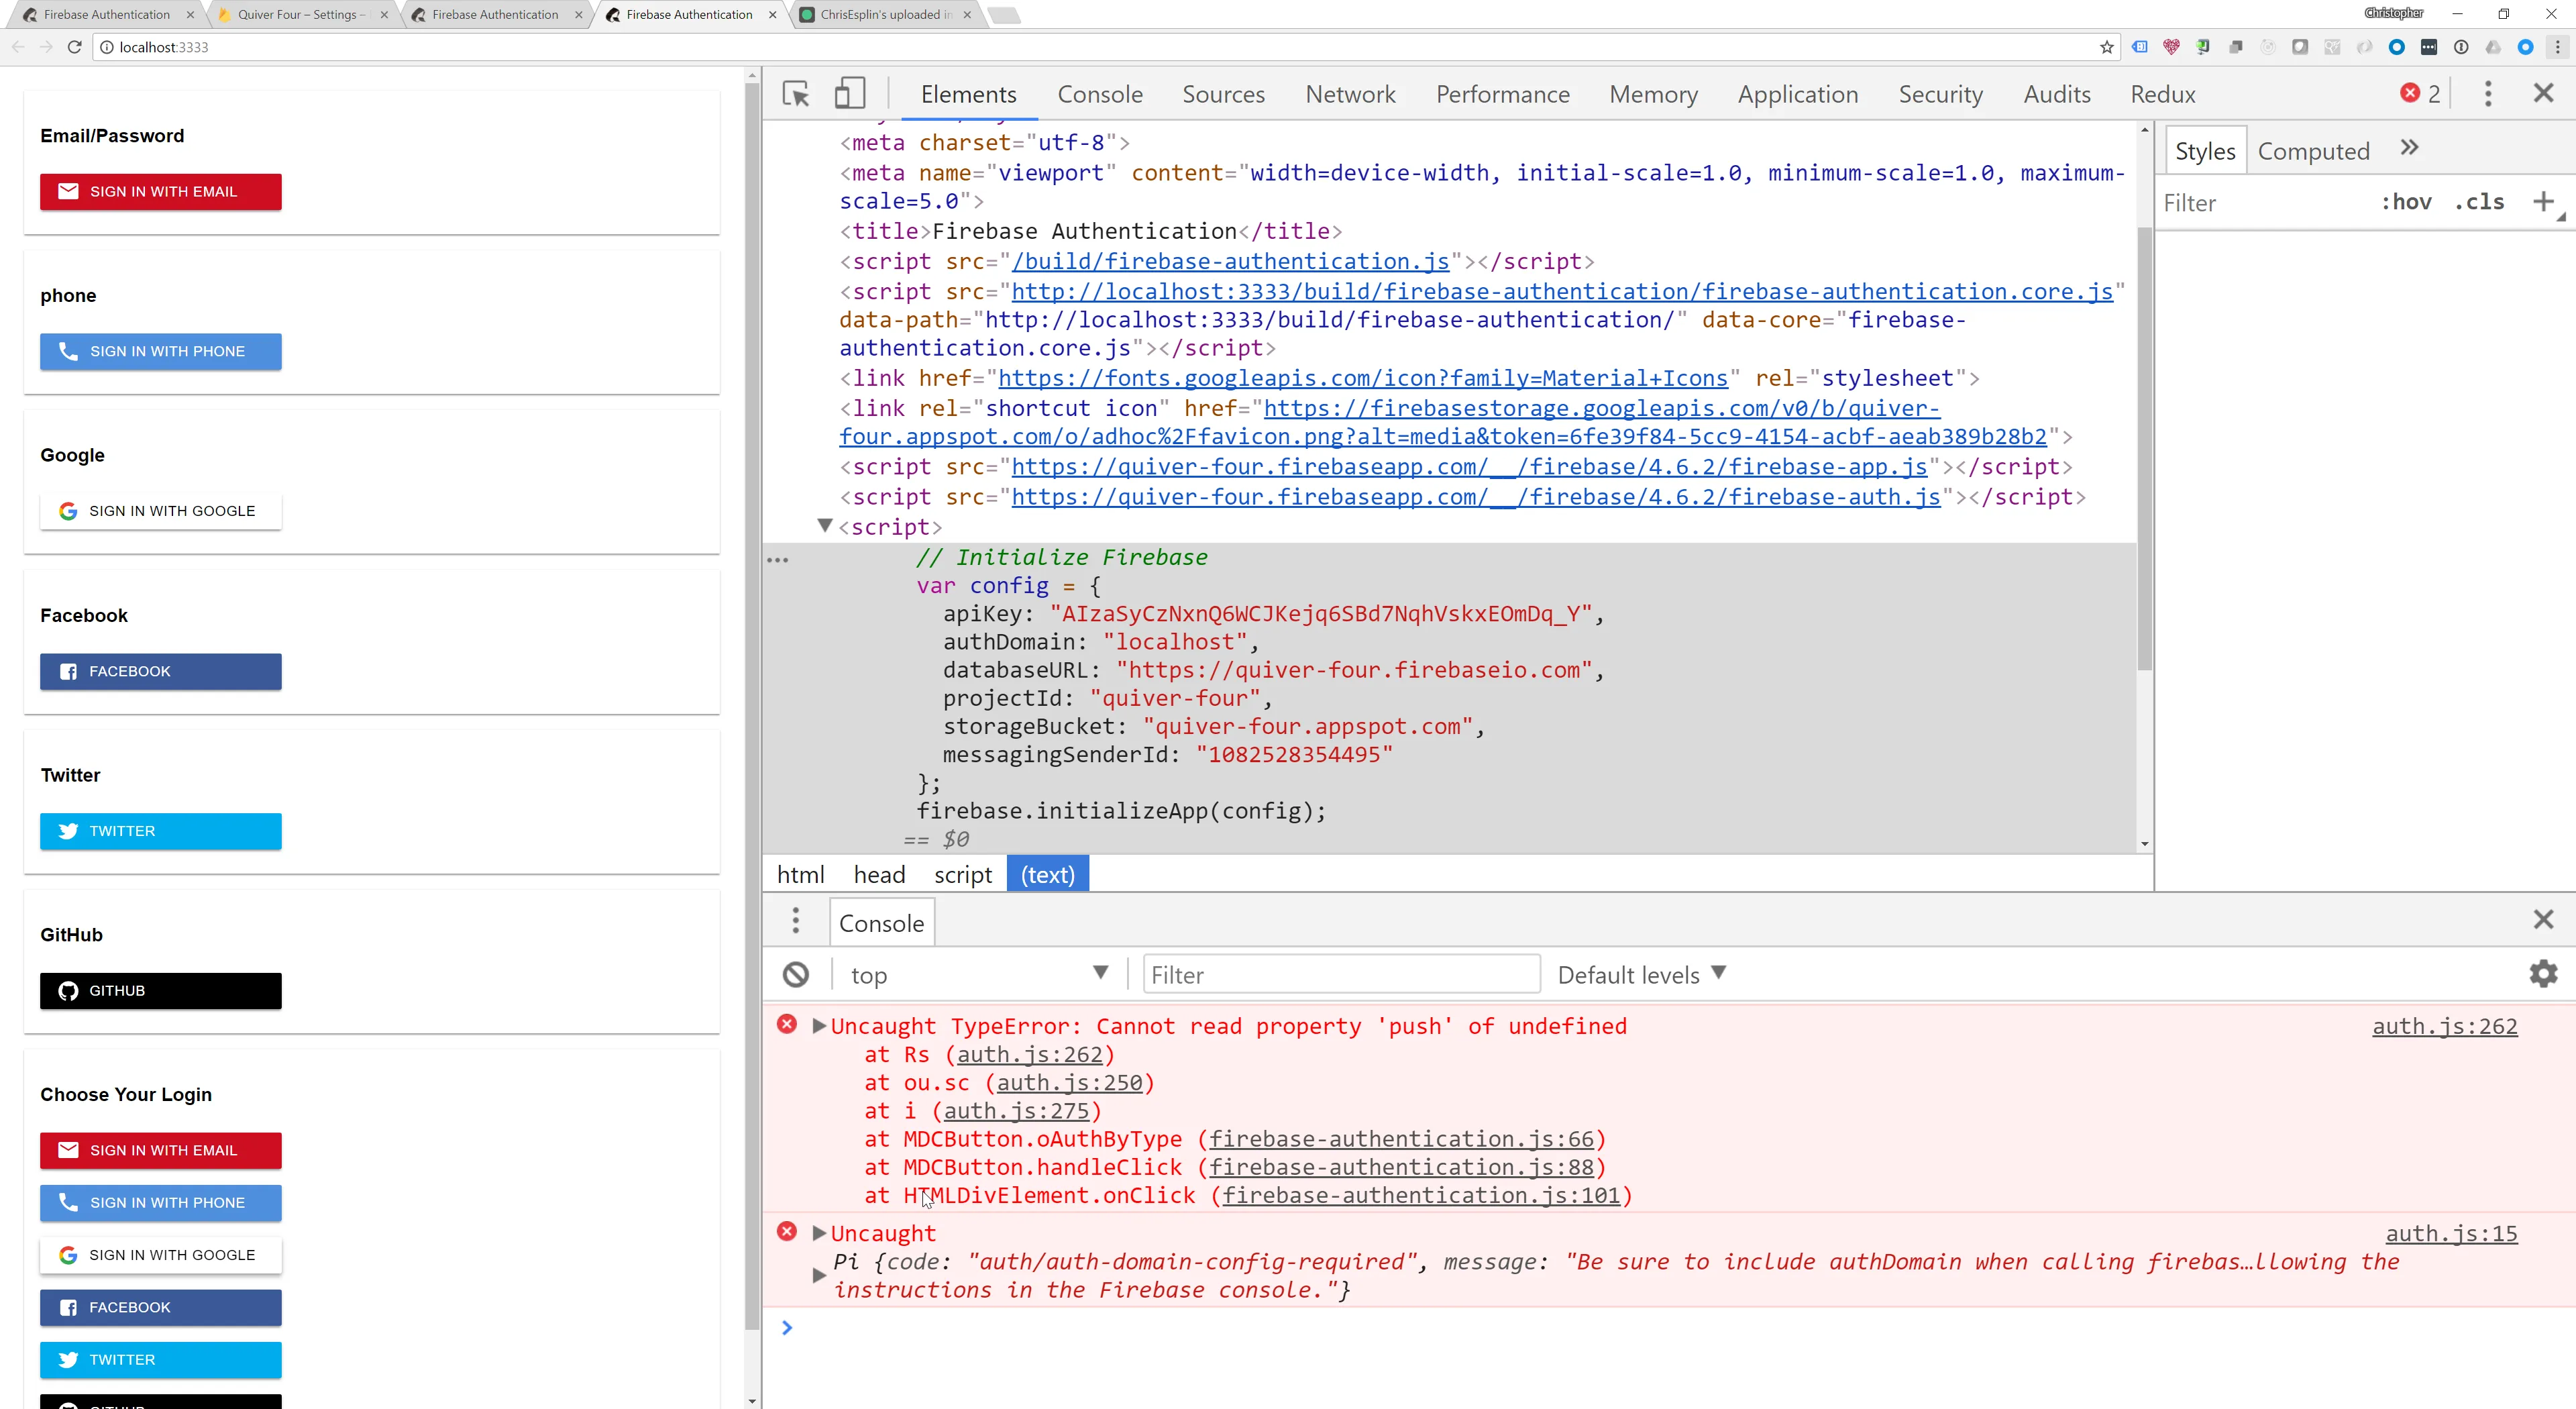Viewport: 2576px width, 1409px height.
Task: Click the SIGN IN WITH GOOGLE button
Action: [161, 511]
